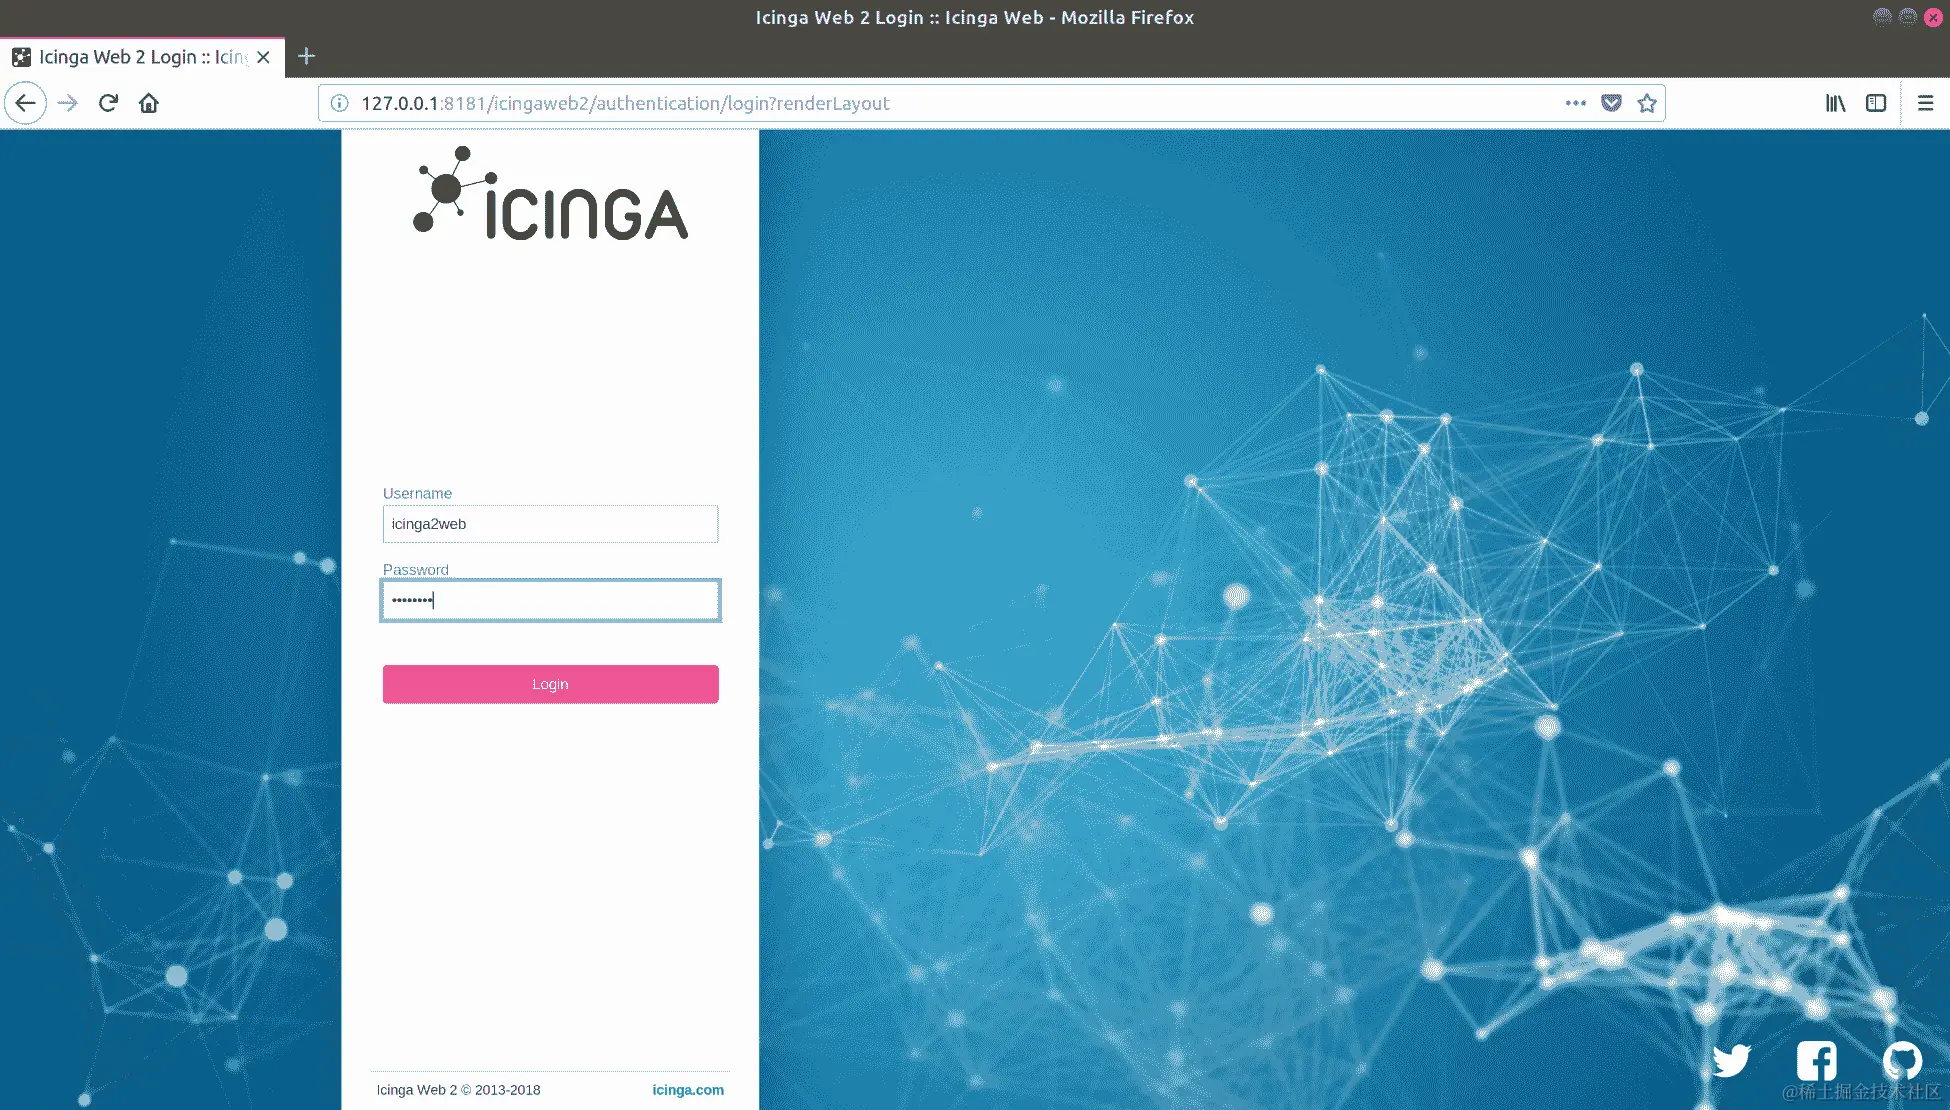Click the browser back arrow
This screenshot has width=1950, height=1110.
26,103
